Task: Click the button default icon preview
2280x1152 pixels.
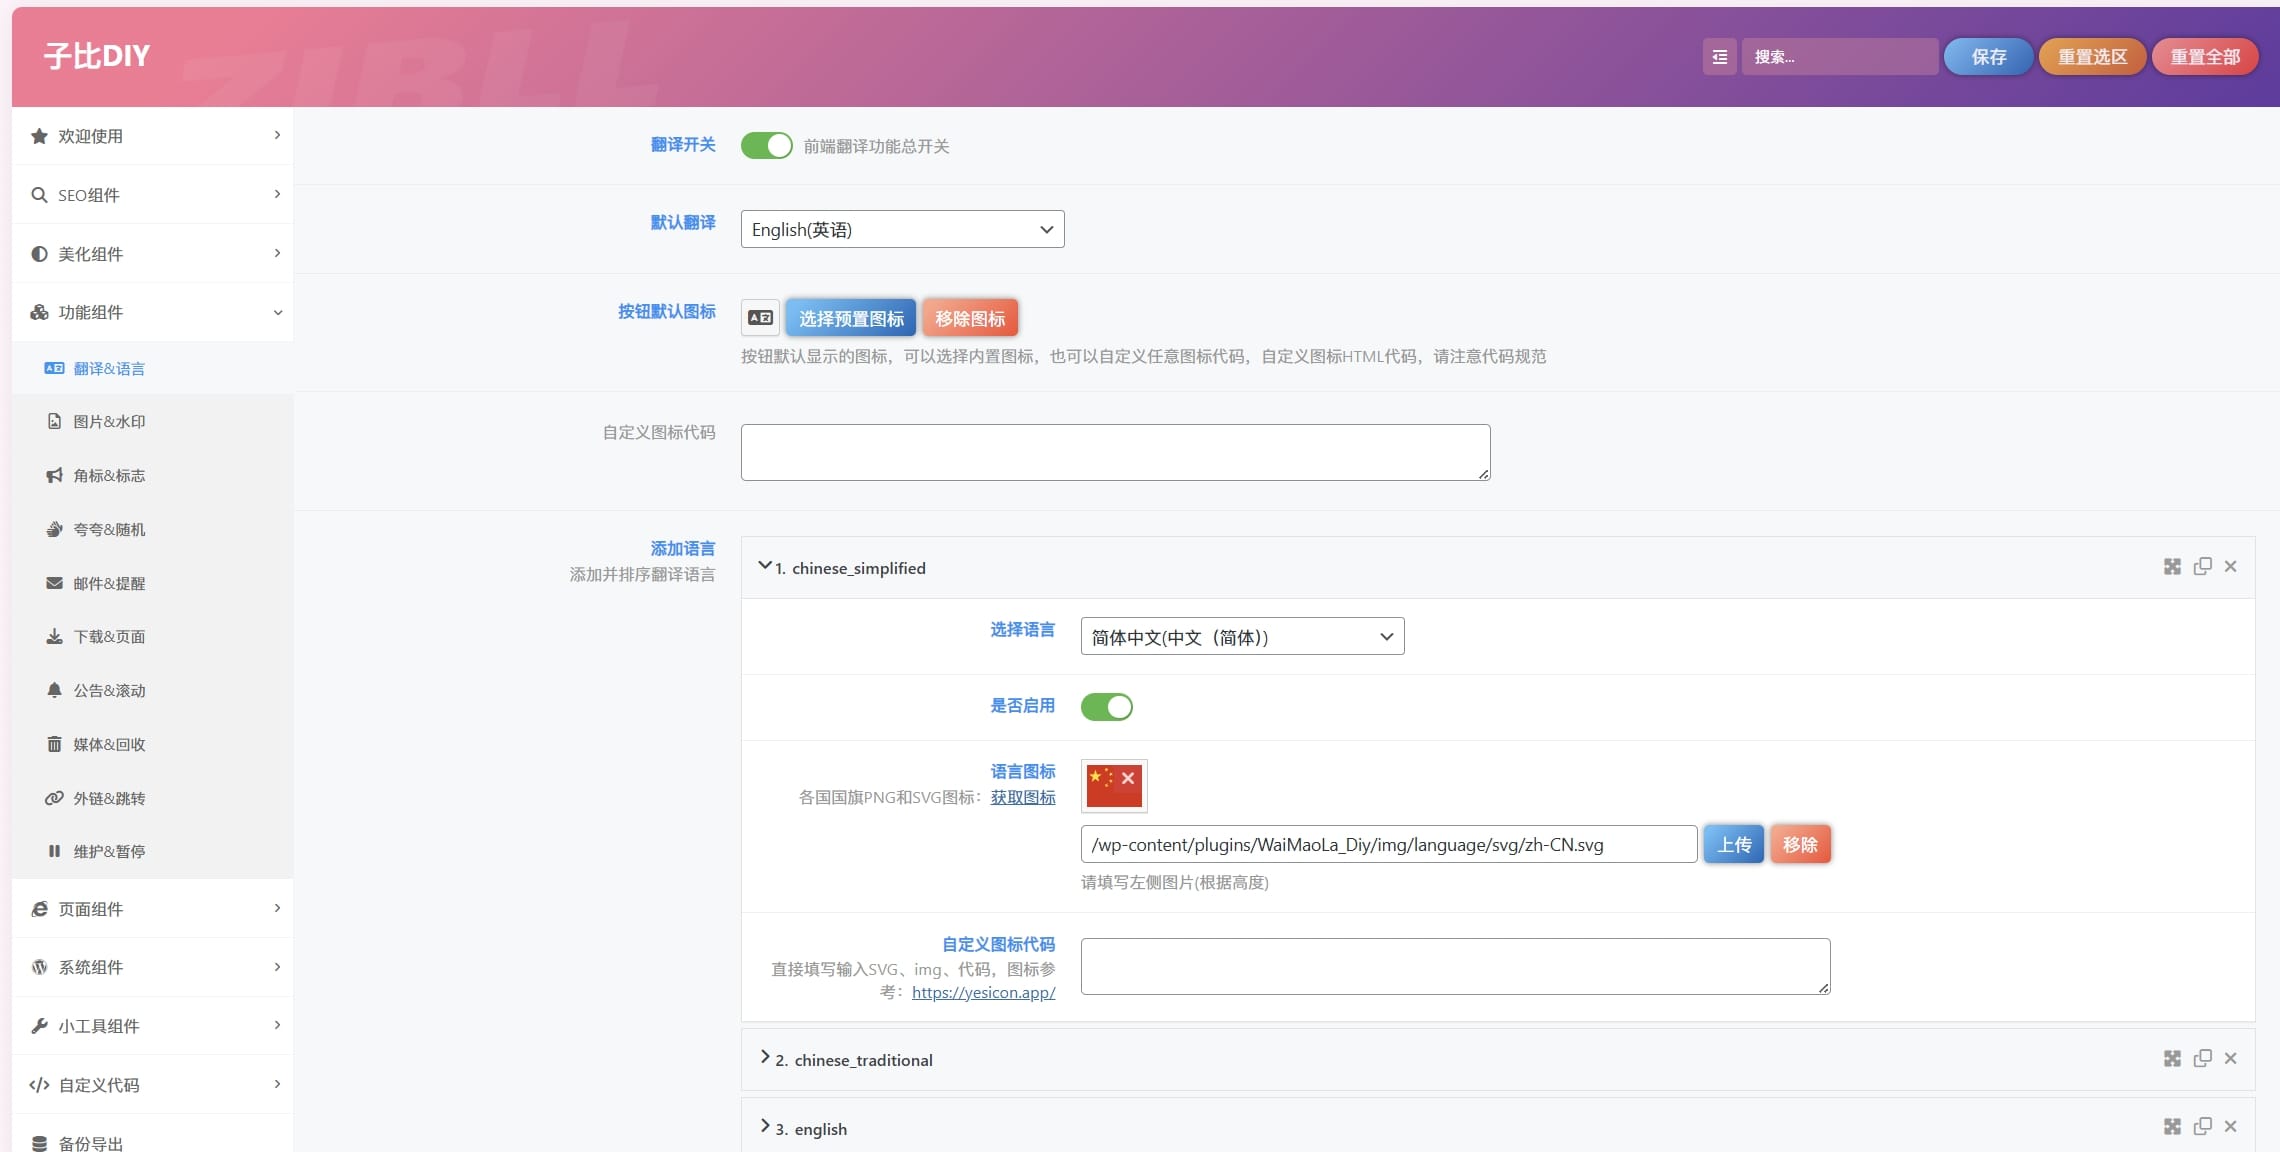Action: [760, 318]
